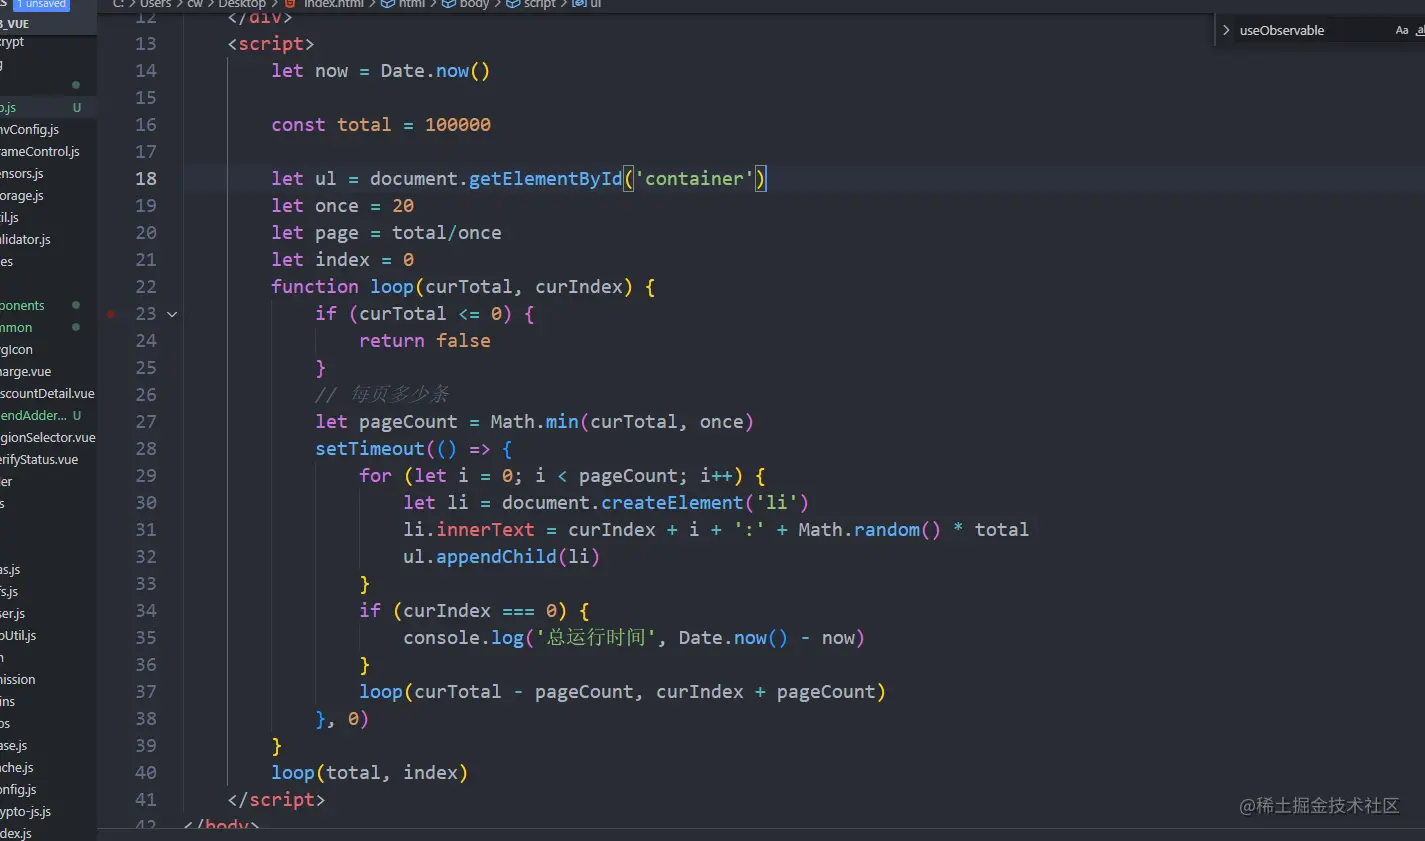Open ensors.js in the explorer

click(x=22, y=173)
